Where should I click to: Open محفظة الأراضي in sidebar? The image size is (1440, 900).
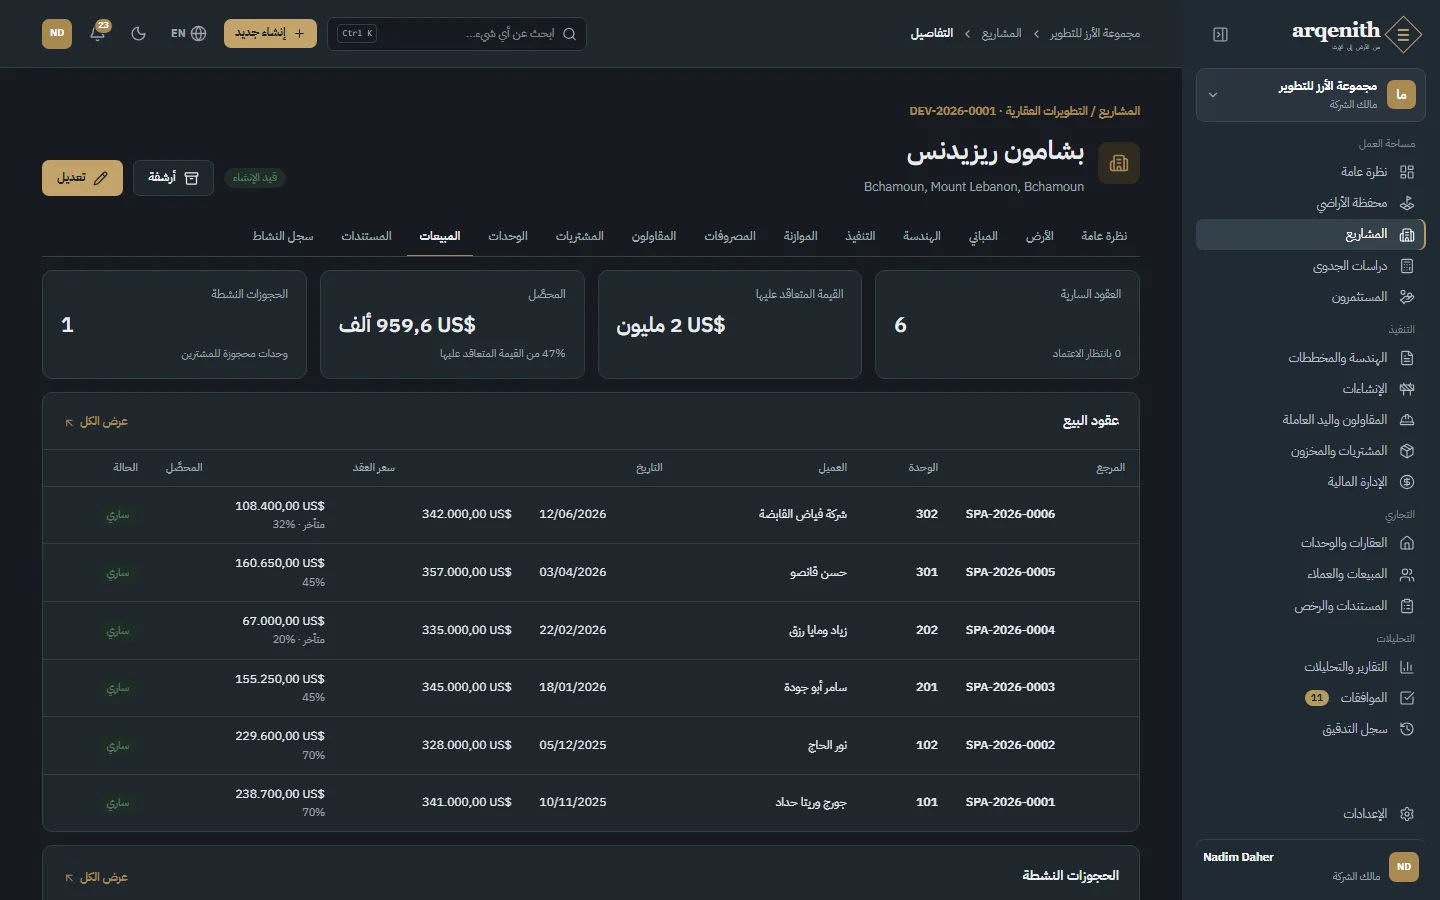tap(1311, 203)
